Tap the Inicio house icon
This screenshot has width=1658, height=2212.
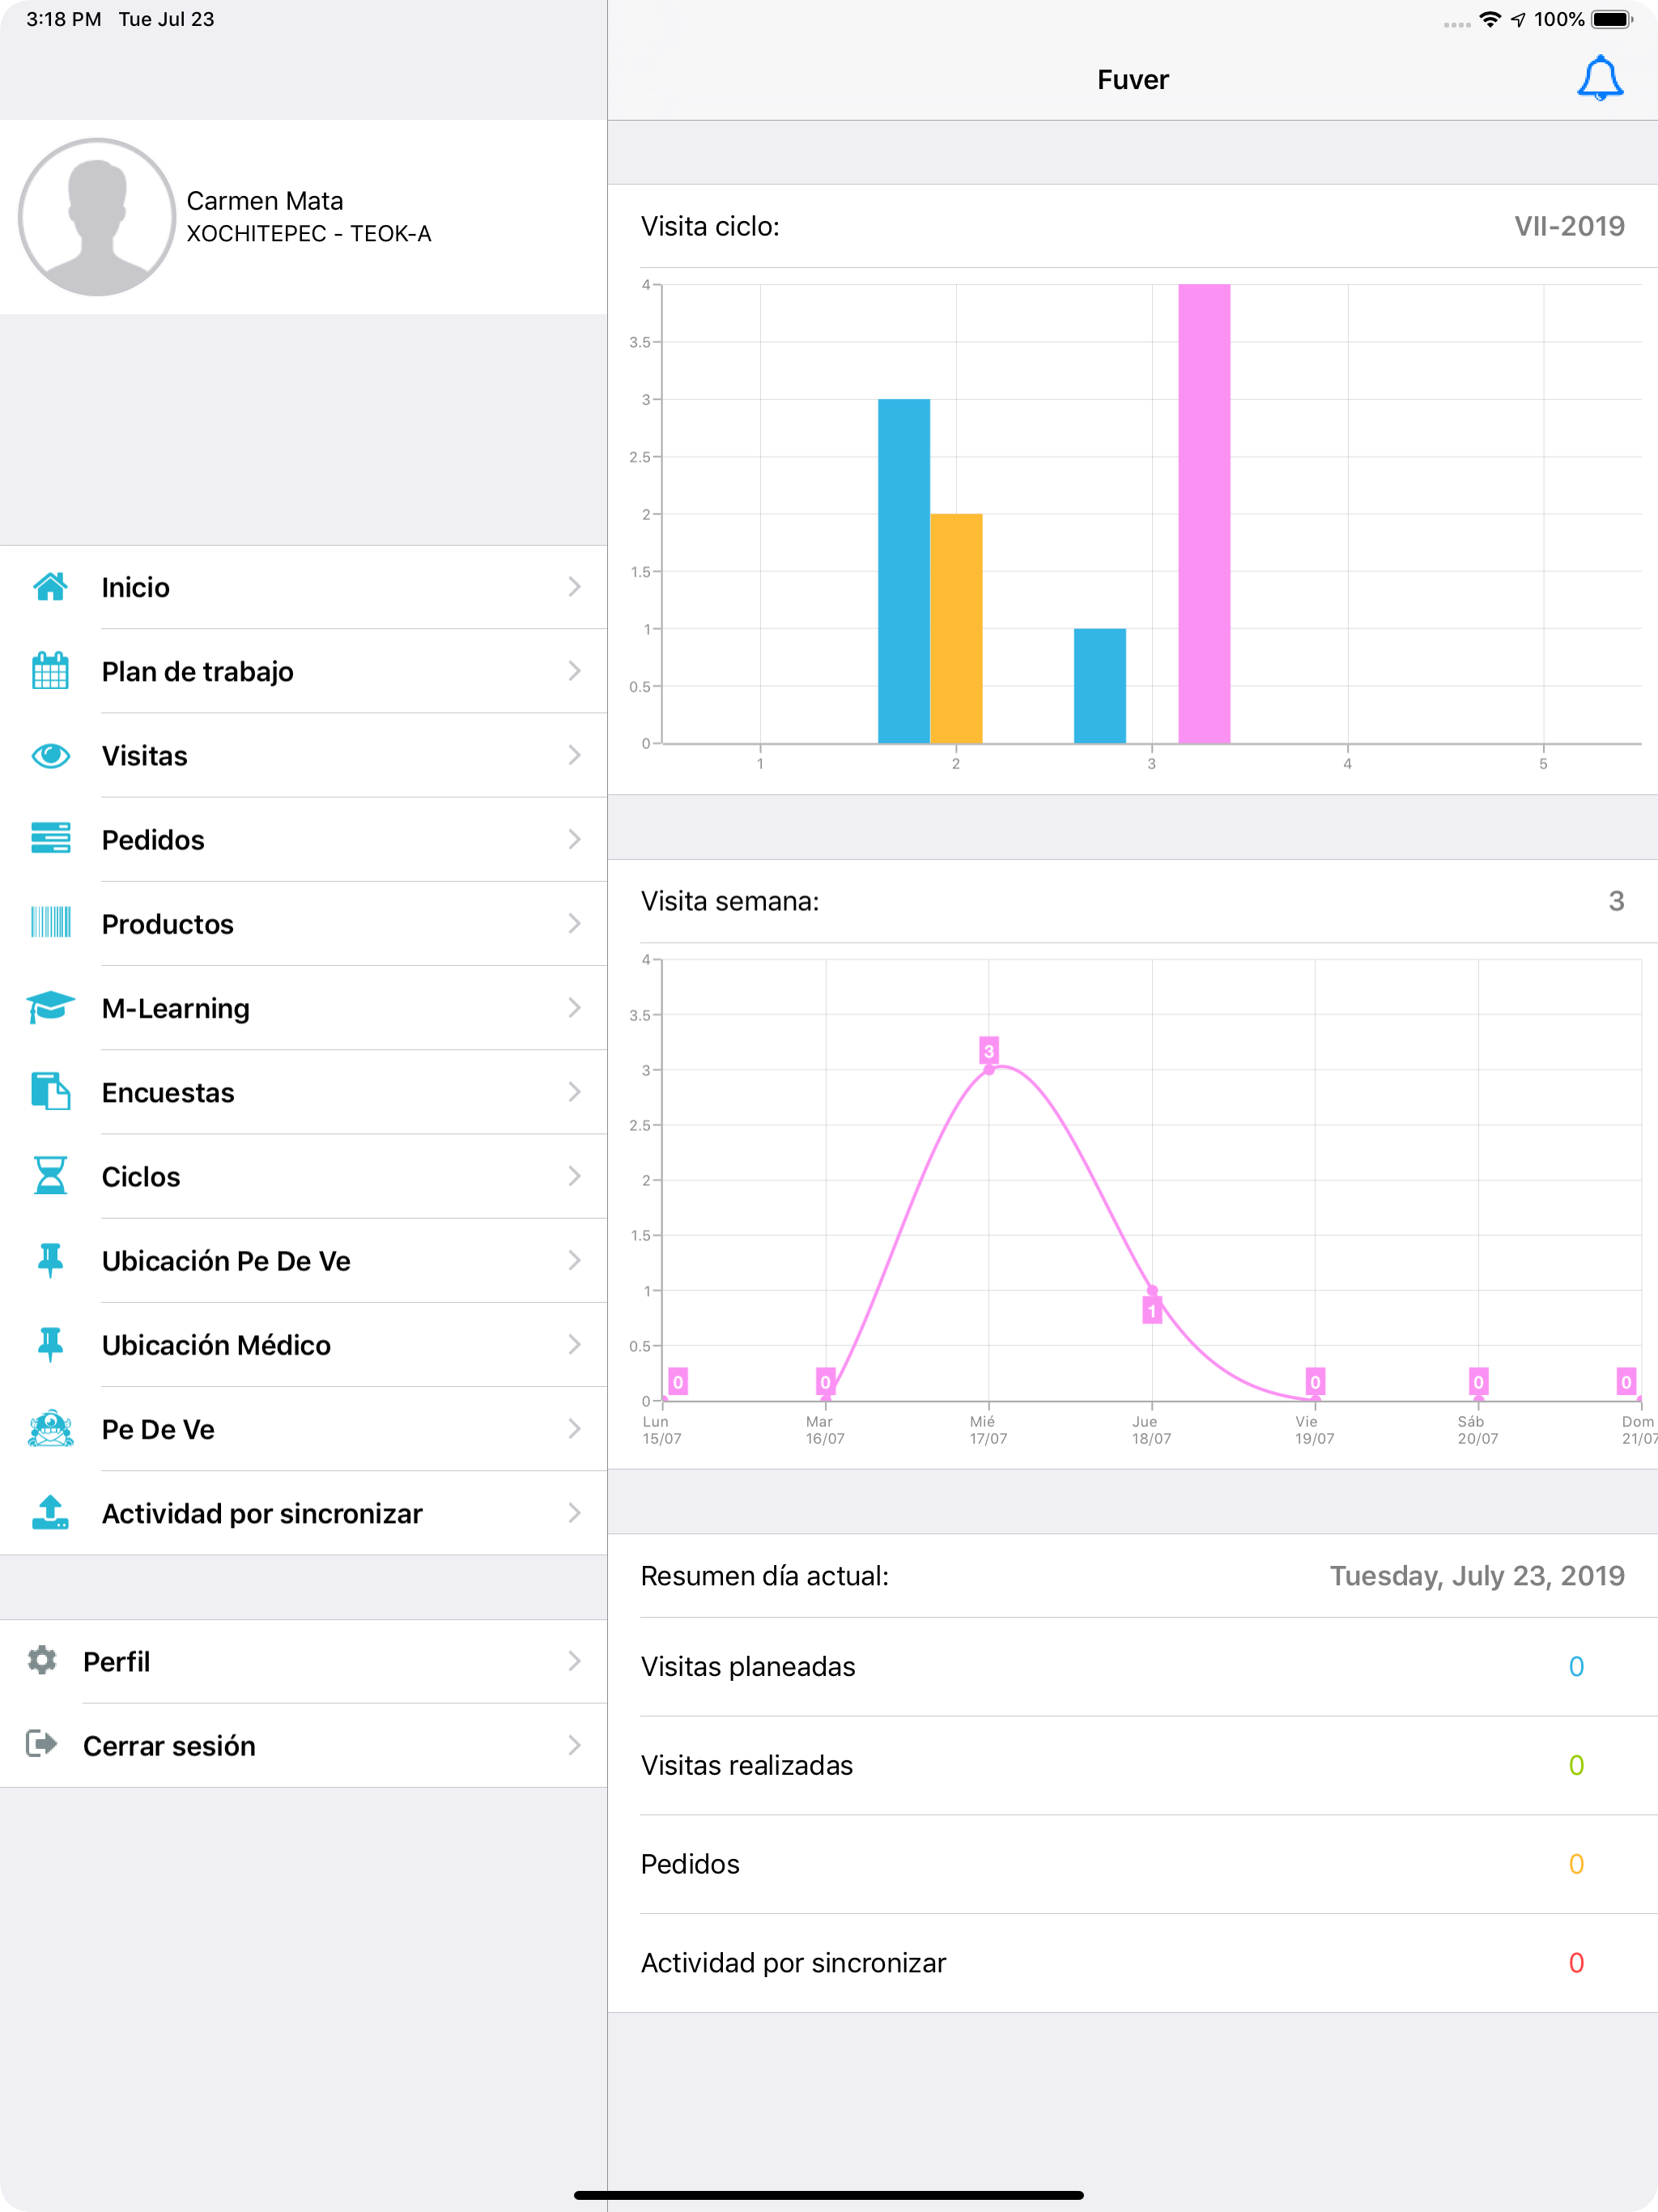50,587
